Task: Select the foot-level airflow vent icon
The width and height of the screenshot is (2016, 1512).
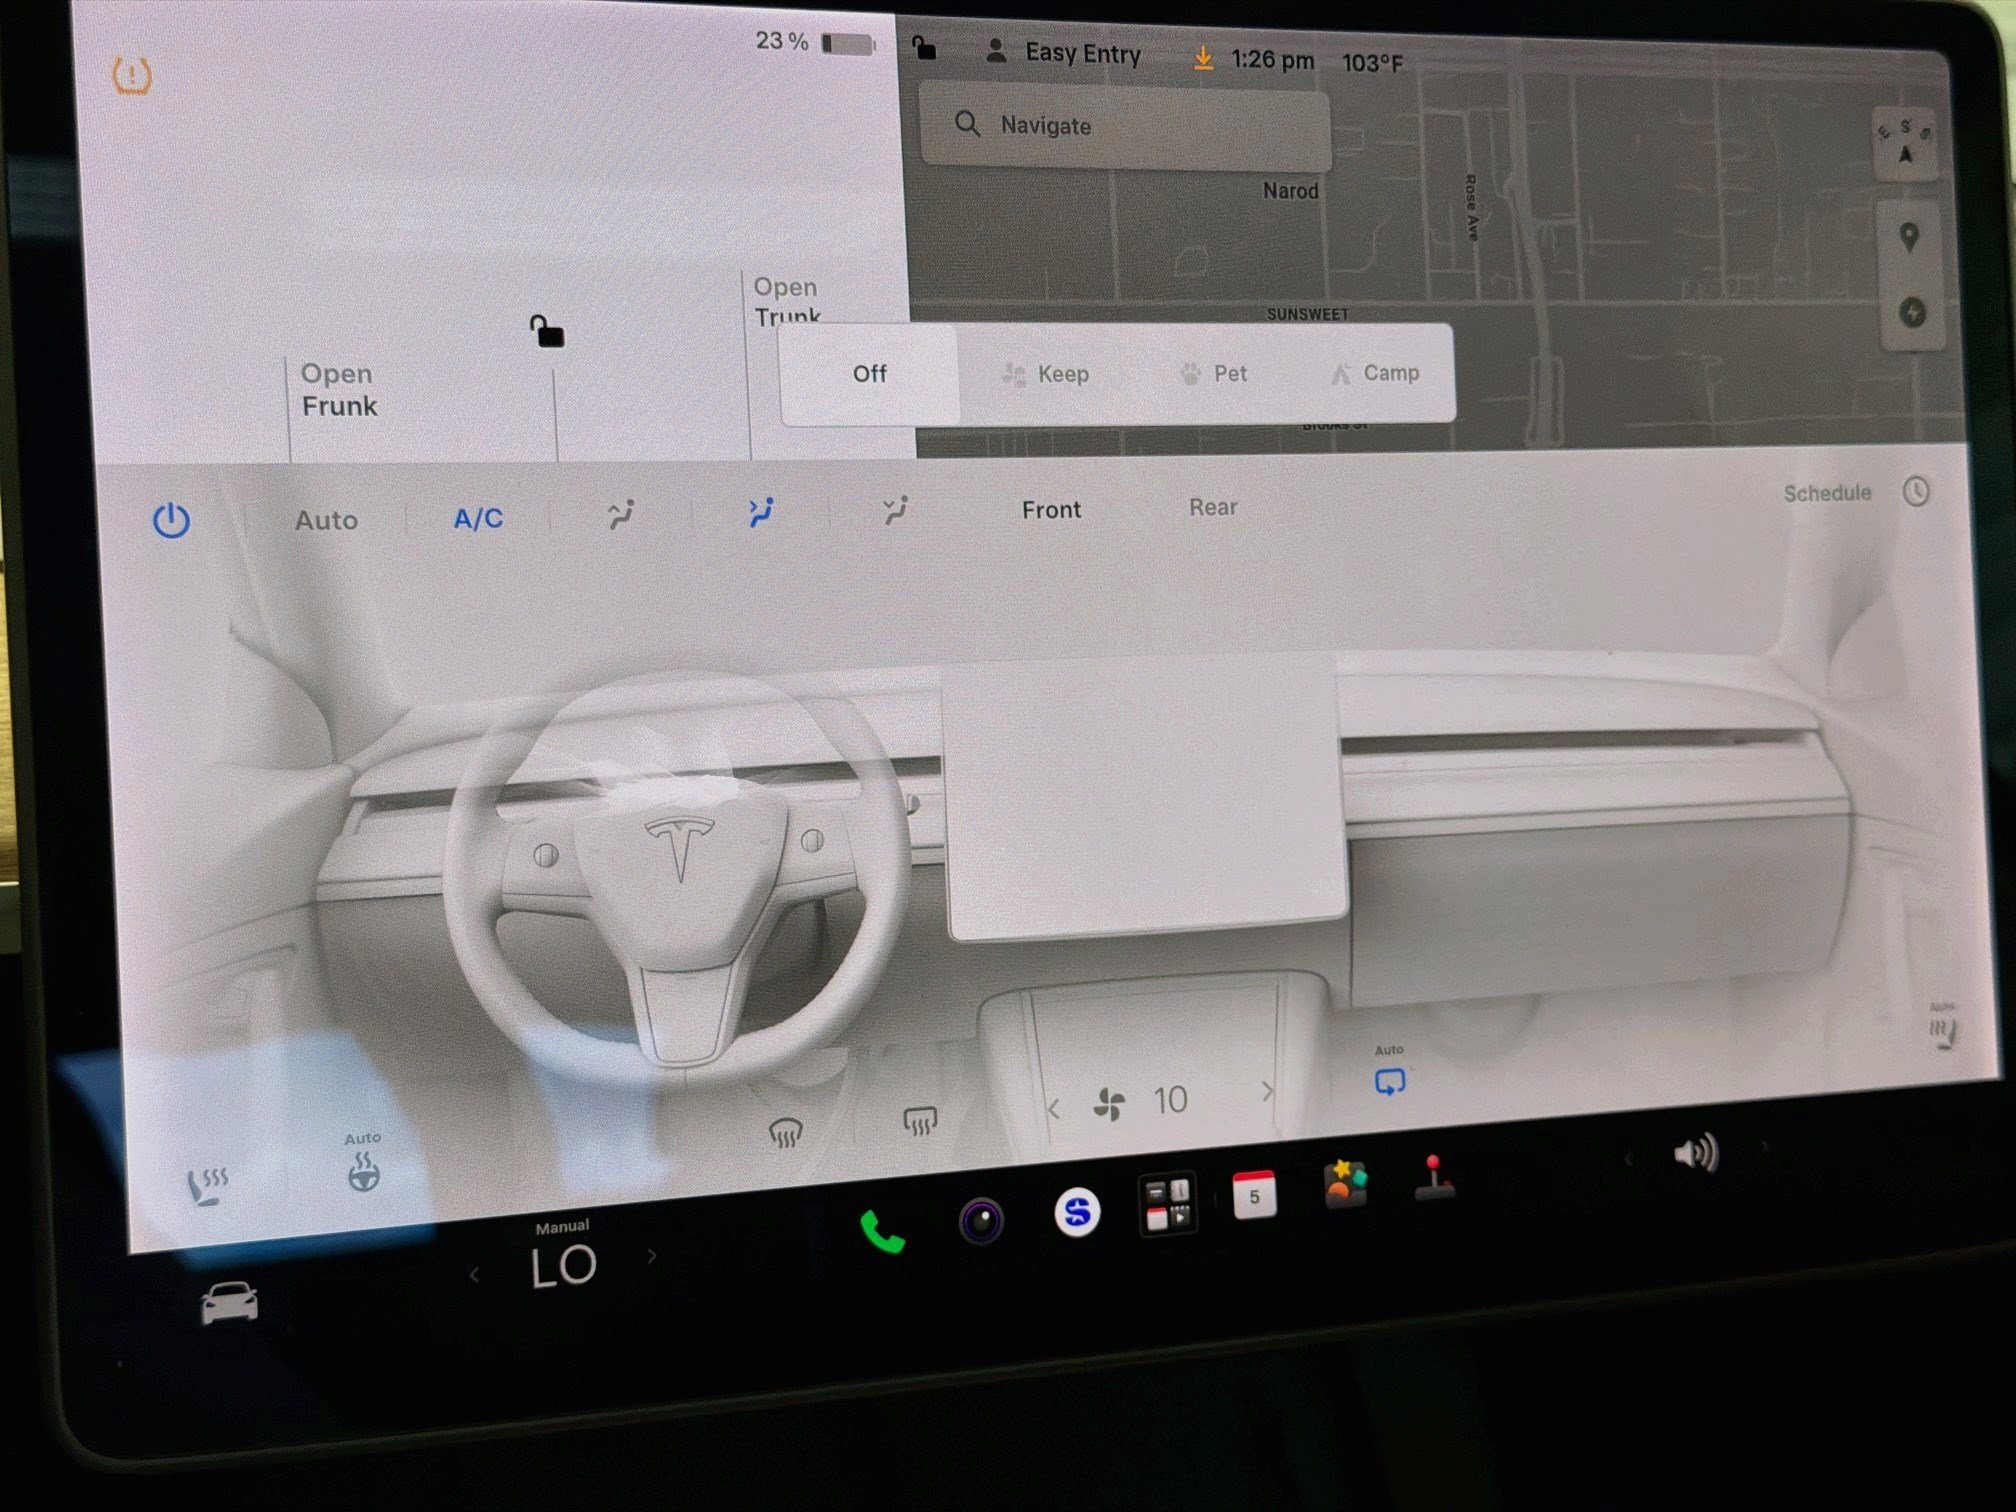Action: [x=896, y=510]
